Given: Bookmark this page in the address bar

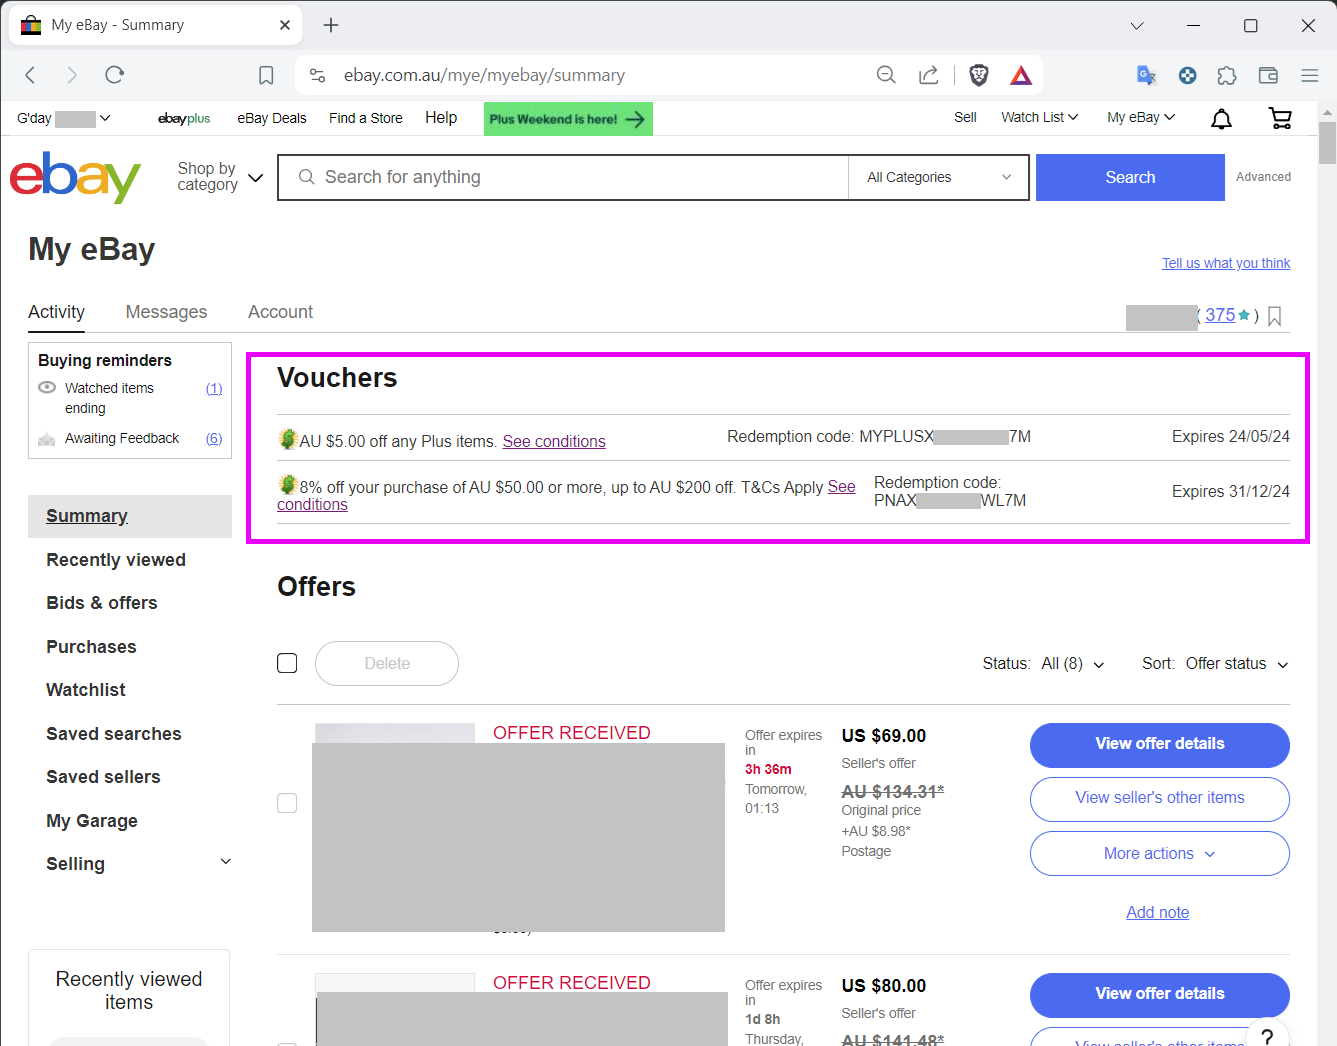Looking at the screenshot, I should click(266, 75).
